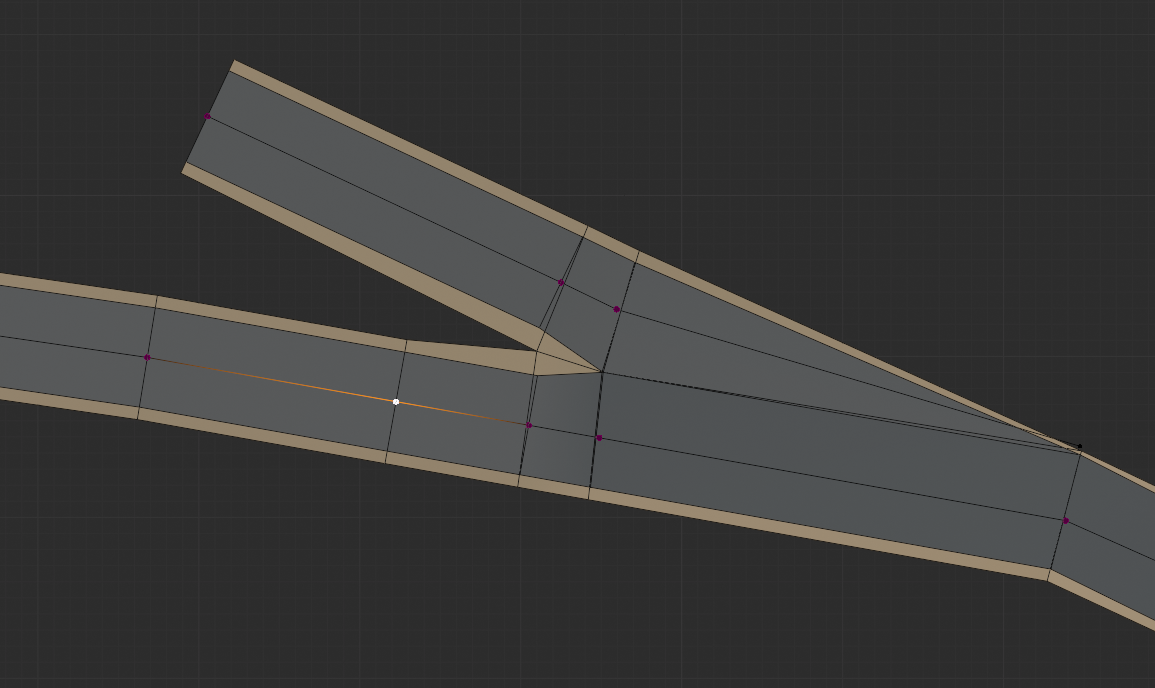Select the black vertex near the right merge point

tap(1079, 446)
